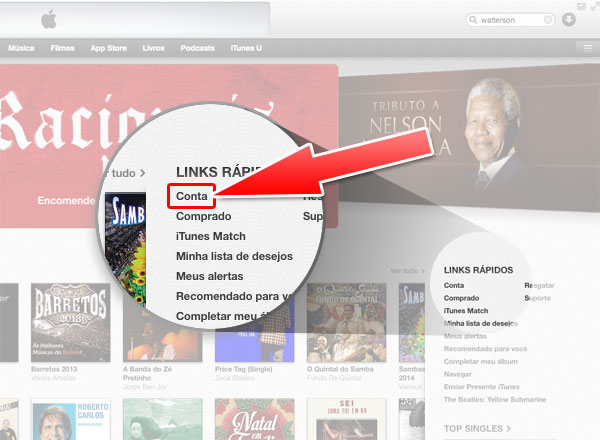The height and width of the screenshot is (440, 600).
Task: Click Enviar Presente iTunes quick link
Action: (482, 386)
